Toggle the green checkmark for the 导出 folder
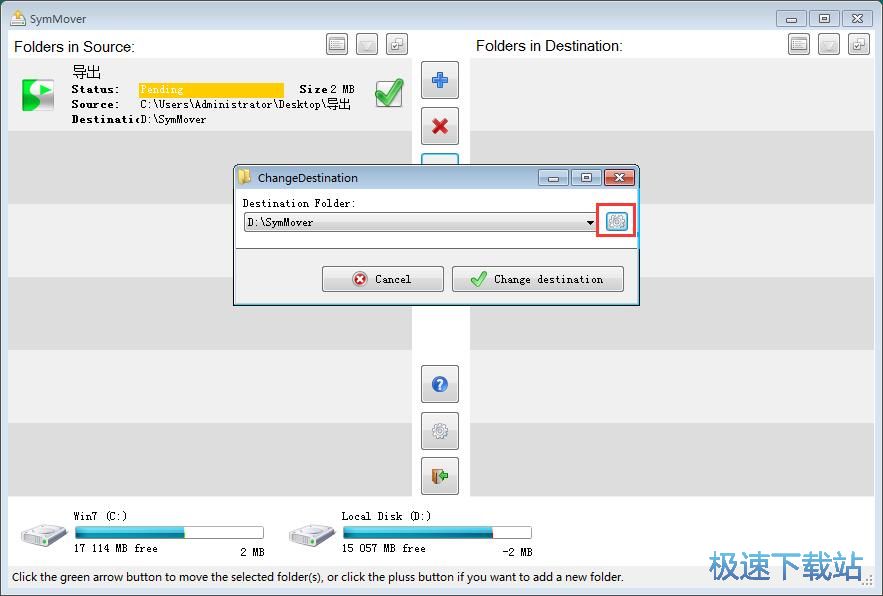 click(389, 93)
